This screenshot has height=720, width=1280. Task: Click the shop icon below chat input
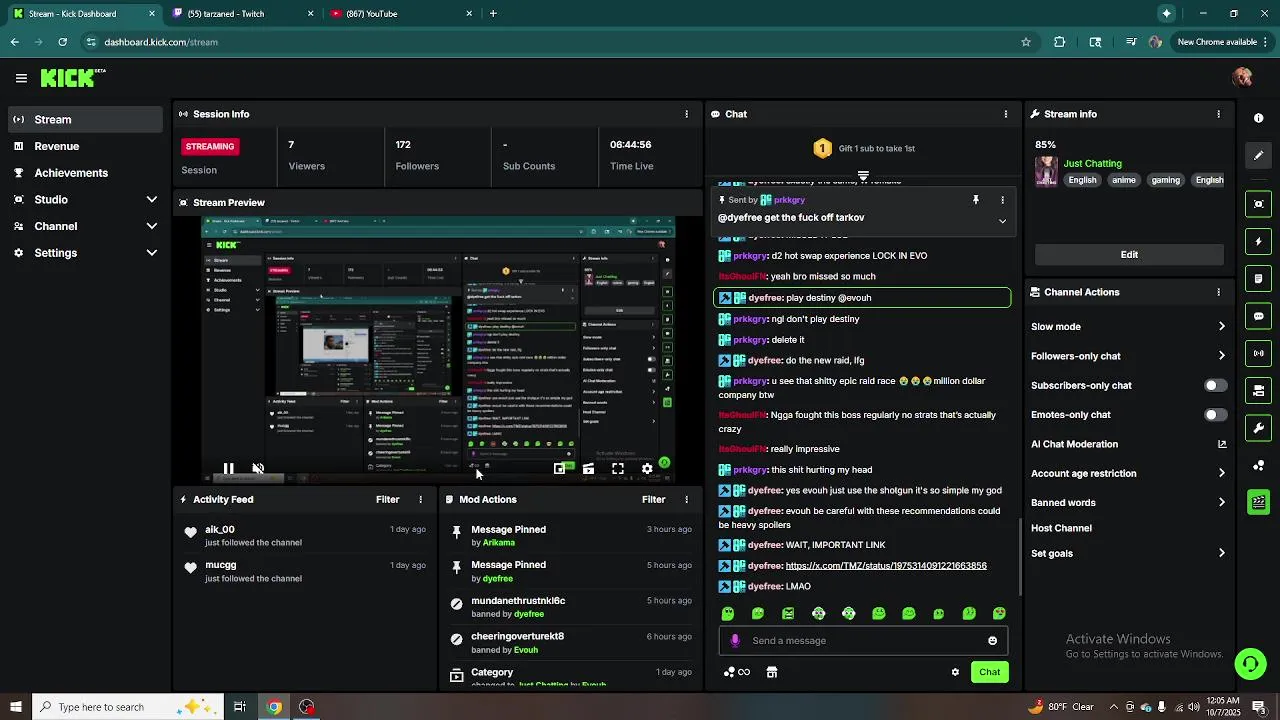coord(771,672)
